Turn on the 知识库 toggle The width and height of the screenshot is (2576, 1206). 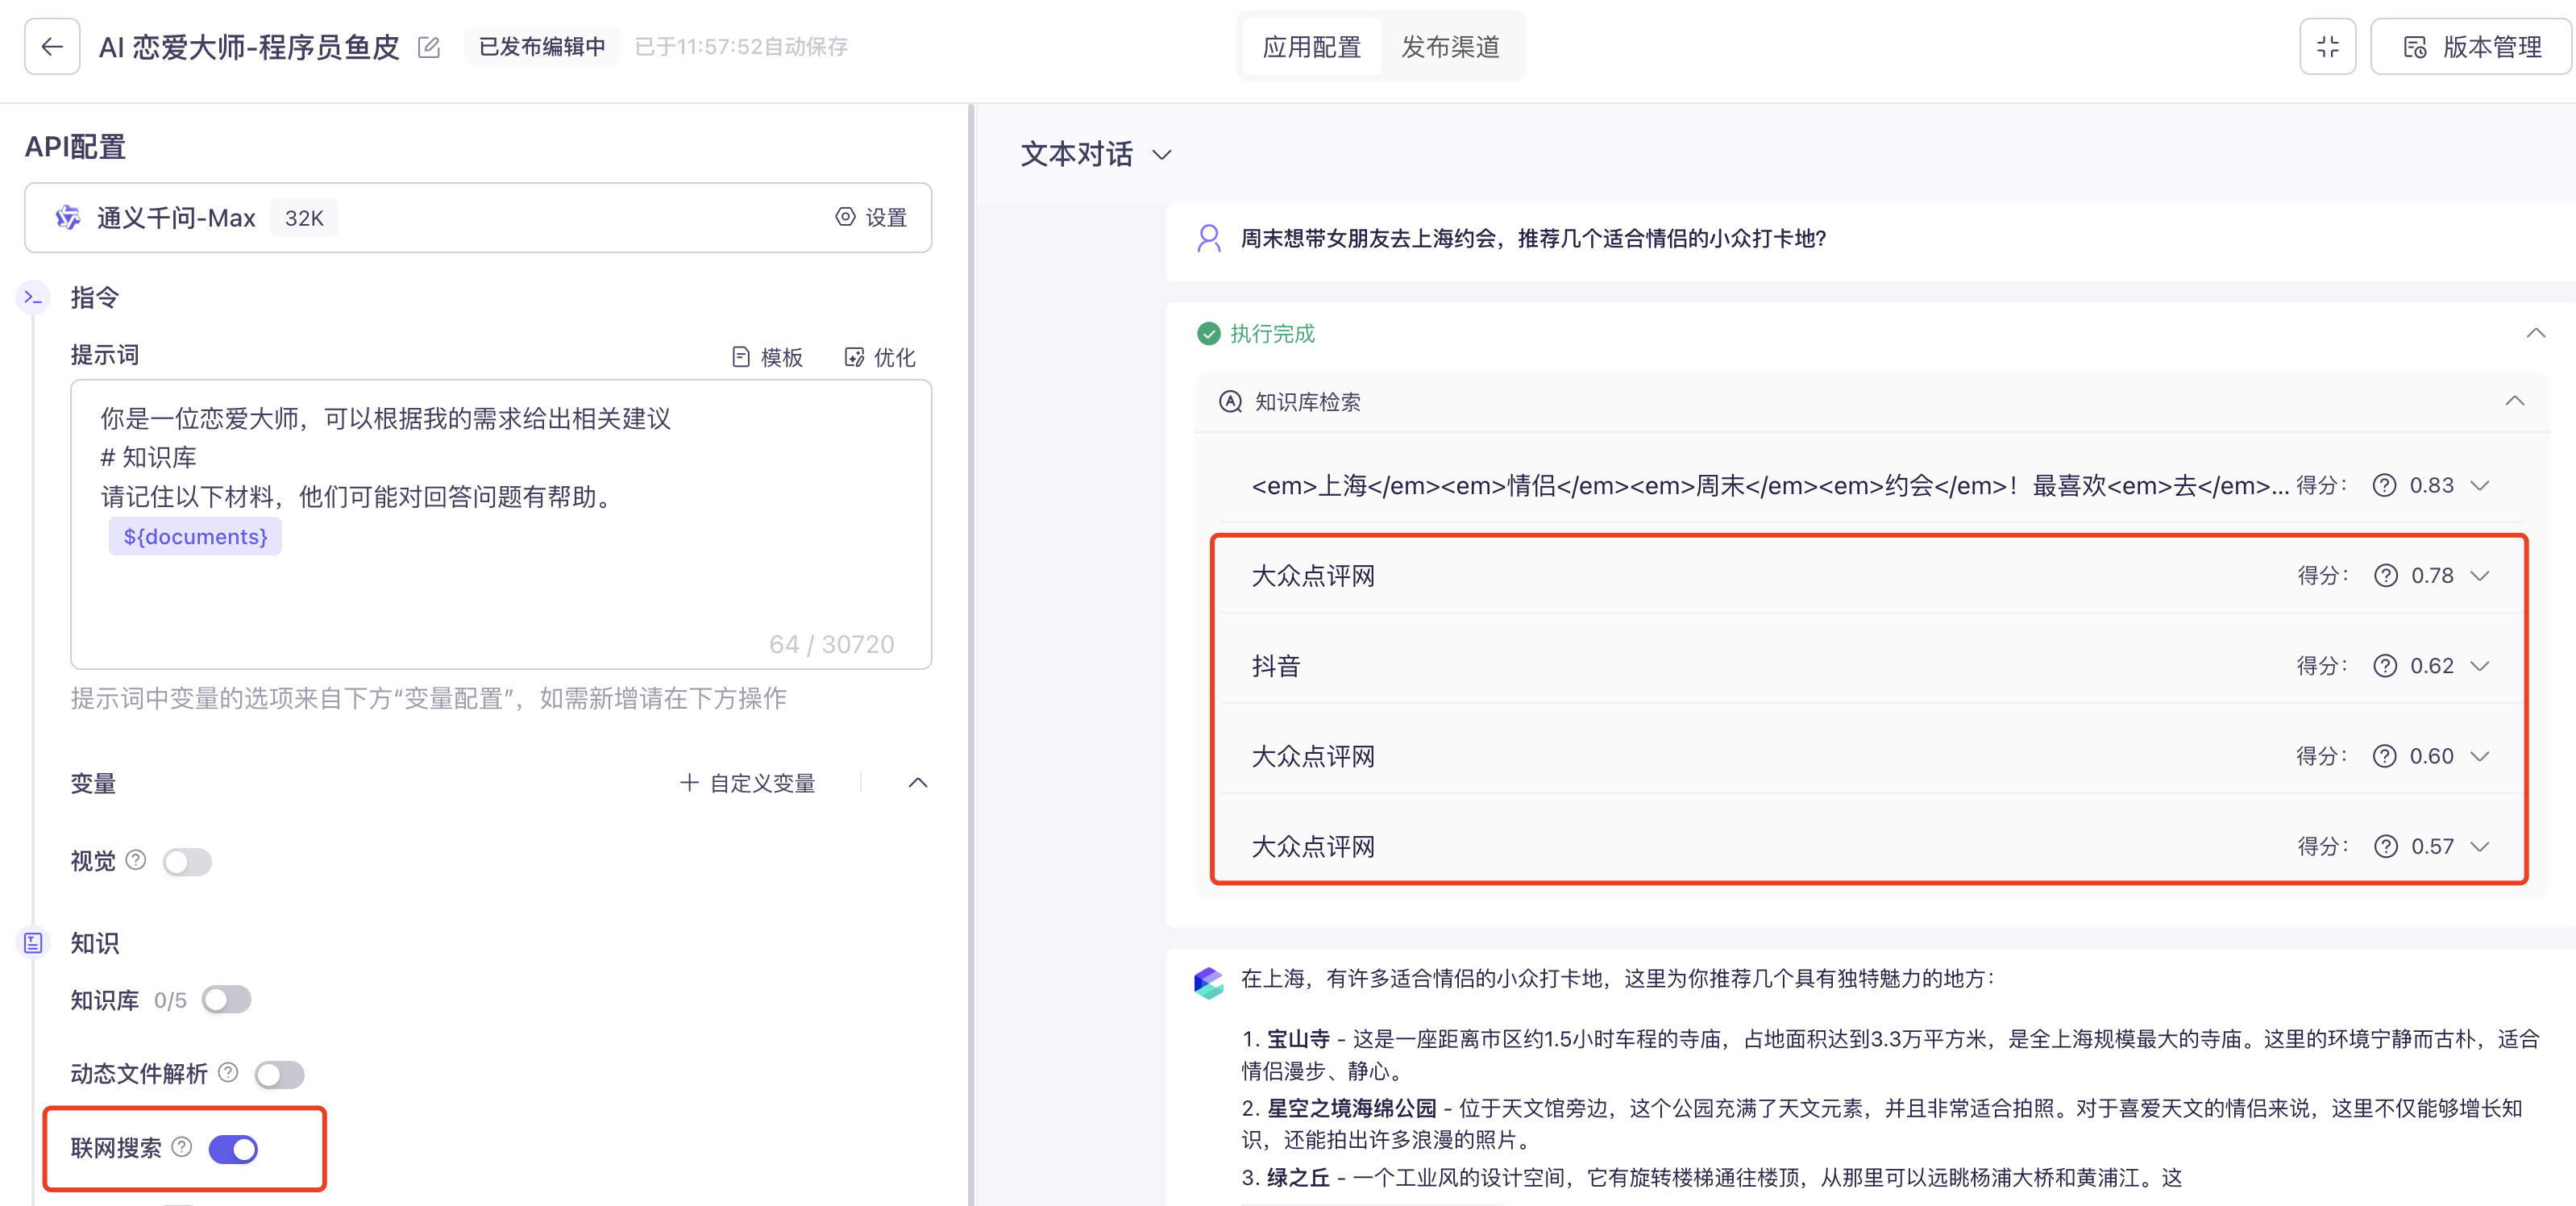[x=226, y=1000]
